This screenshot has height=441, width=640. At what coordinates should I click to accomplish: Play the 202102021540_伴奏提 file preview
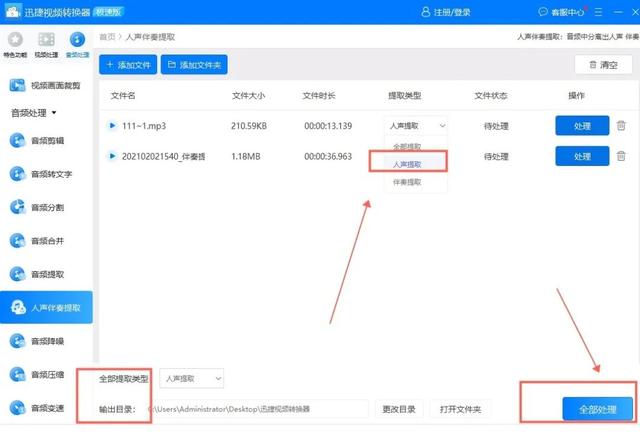coord(112,156)
